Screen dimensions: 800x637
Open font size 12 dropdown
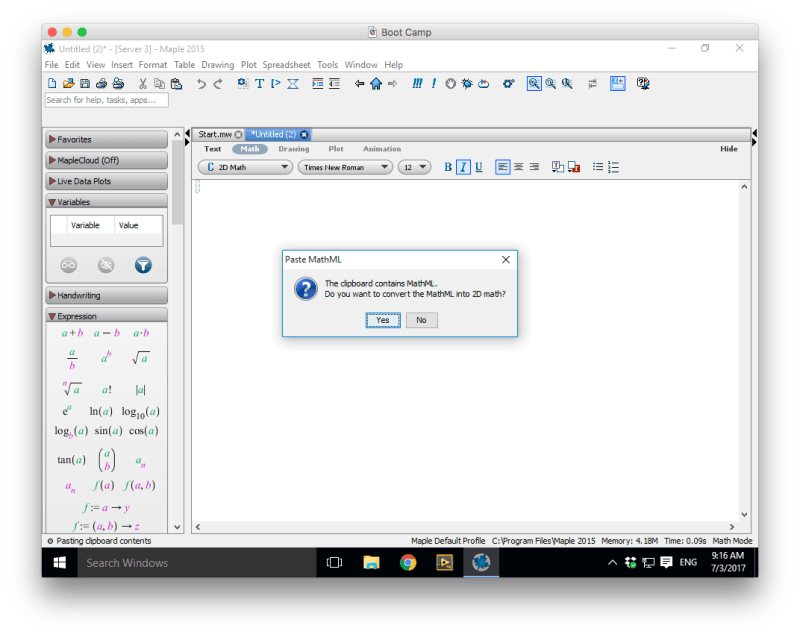415,167
